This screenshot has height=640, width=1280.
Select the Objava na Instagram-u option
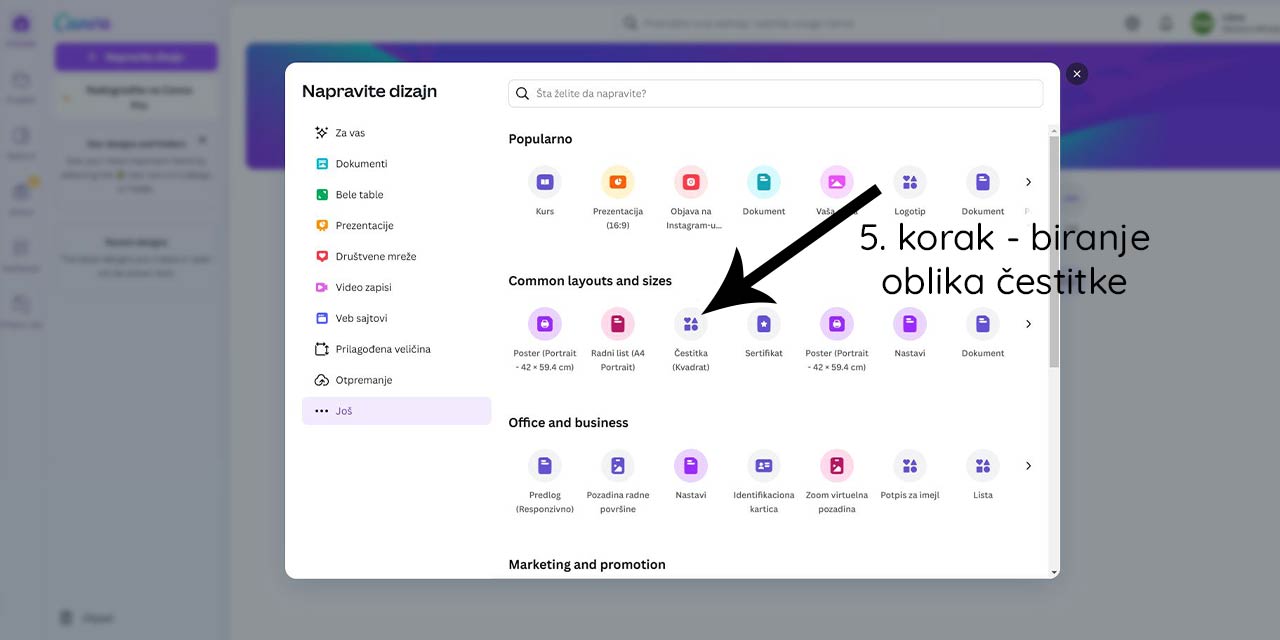coord(690,183)
